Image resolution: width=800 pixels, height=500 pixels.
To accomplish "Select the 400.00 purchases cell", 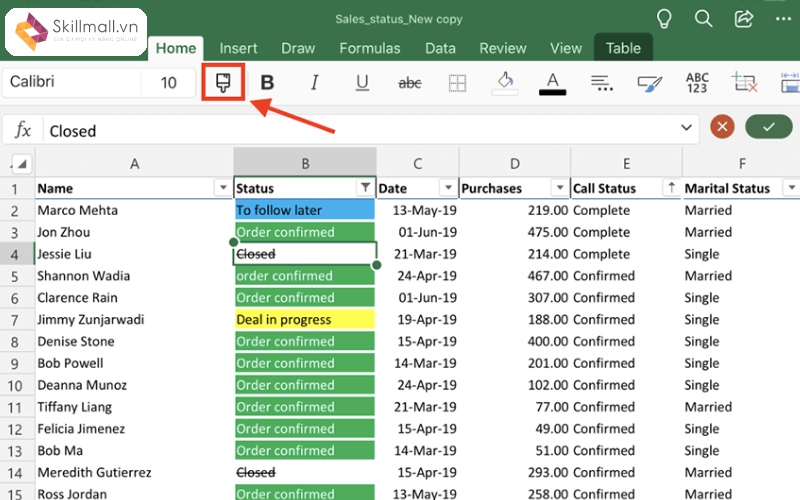I will (x=515, y=341).
